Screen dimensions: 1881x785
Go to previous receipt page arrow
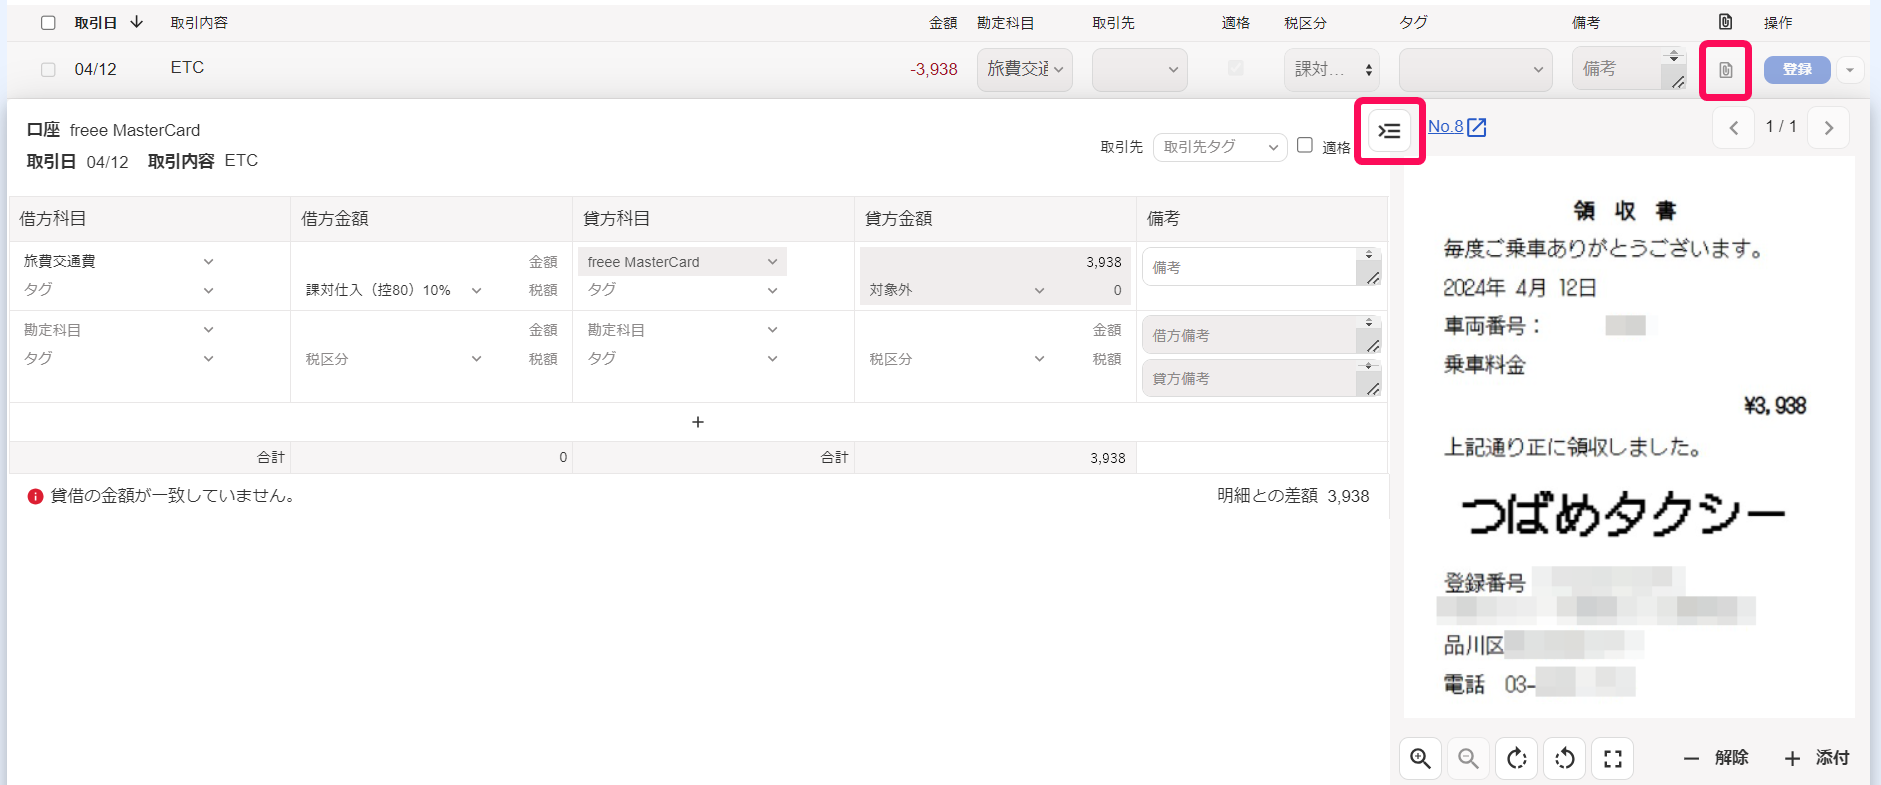point(1734,128)
